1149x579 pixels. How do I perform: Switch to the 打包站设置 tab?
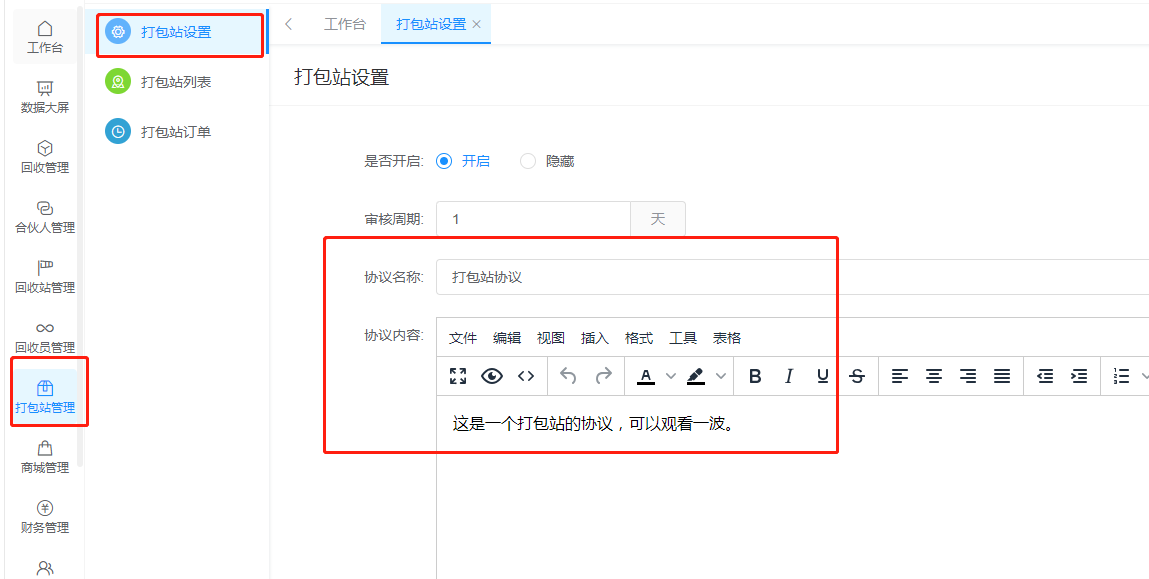[x=431, y=24]
